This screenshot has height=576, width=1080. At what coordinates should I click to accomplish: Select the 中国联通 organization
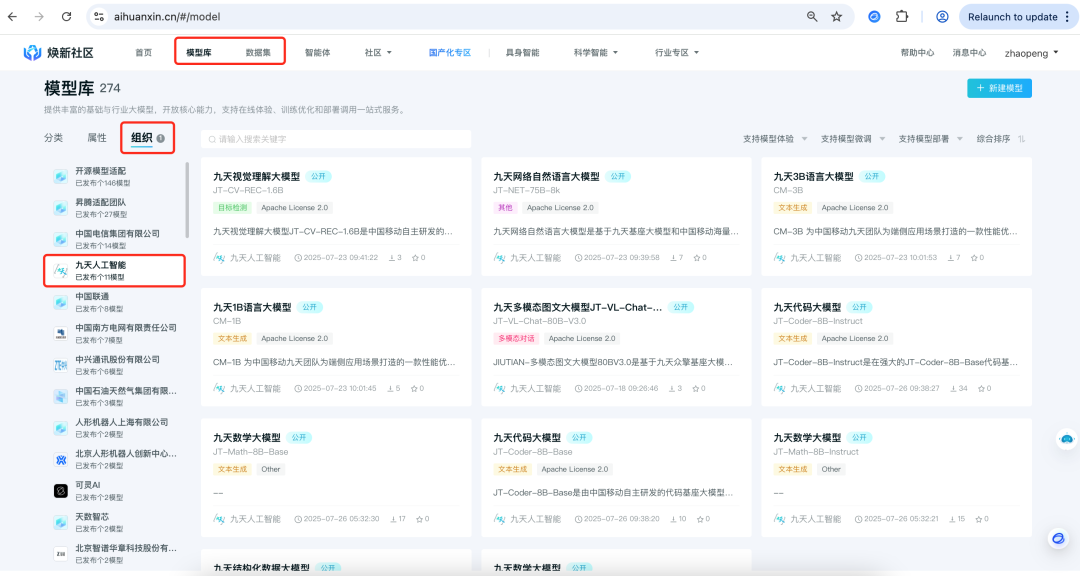point(115,302)
